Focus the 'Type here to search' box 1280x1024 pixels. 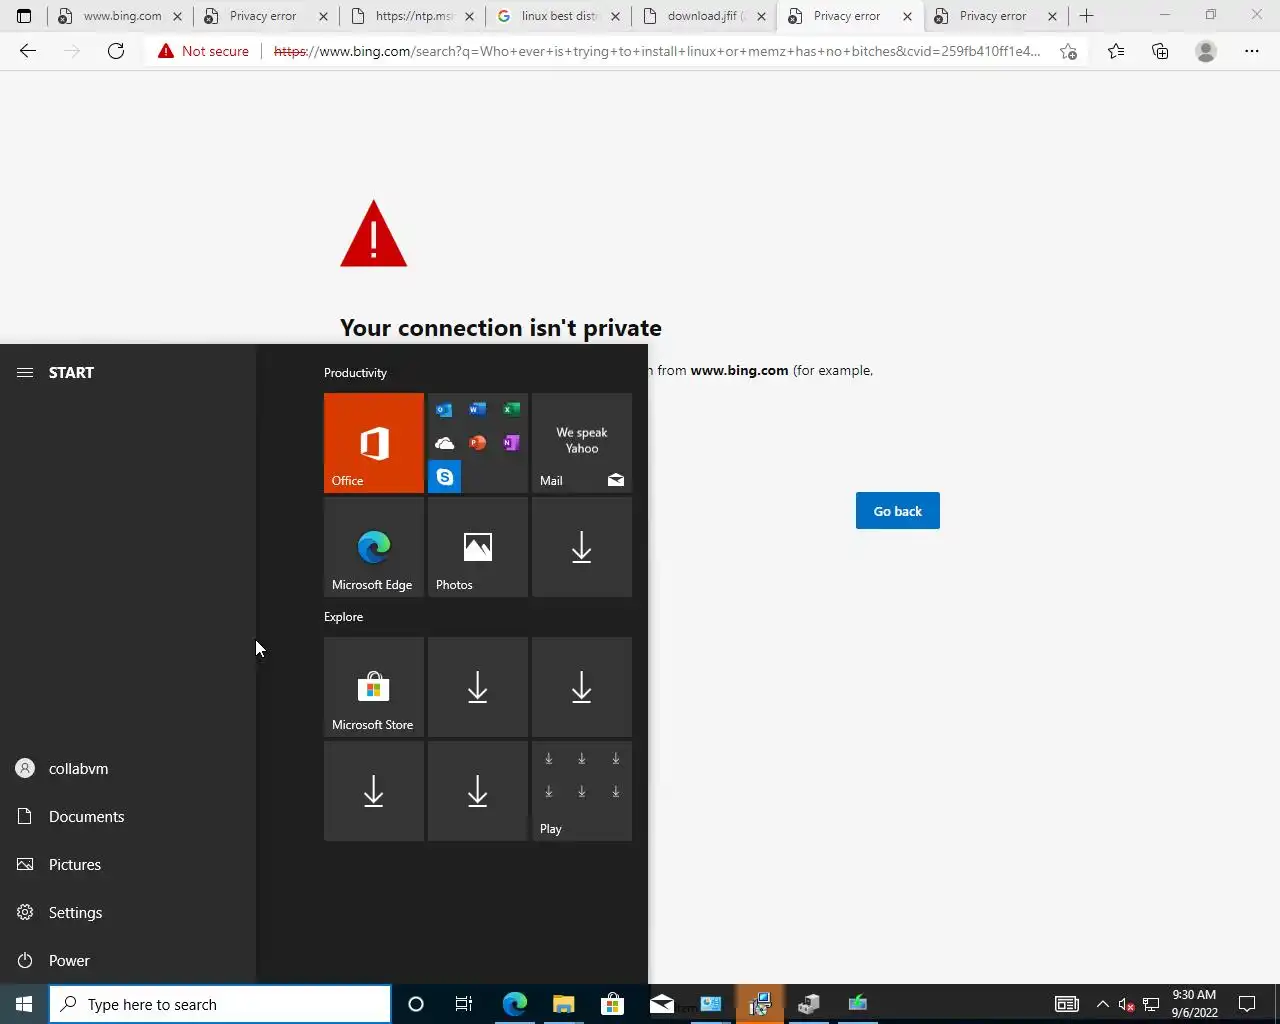(x=220, y=1004)
